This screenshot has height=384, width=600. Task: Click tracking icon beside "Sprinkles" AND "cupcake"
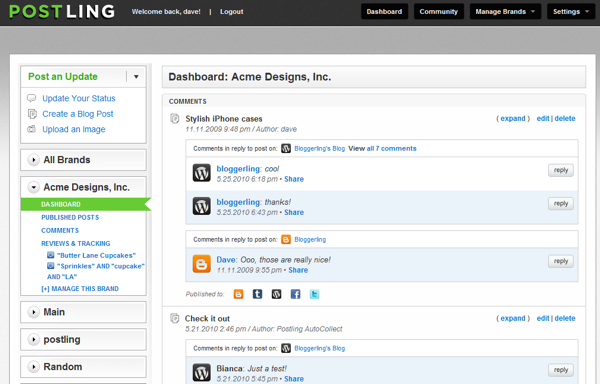click(x=51, y=265)
